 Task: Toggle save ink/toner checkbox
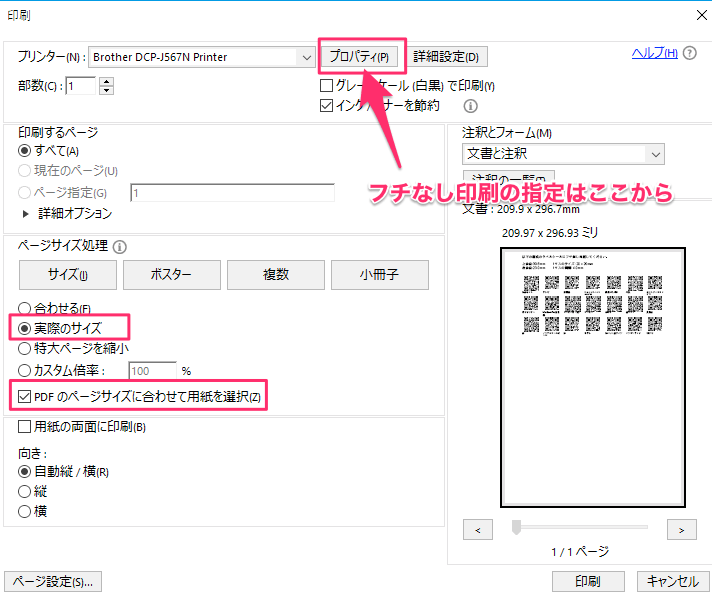click(326, 105)
